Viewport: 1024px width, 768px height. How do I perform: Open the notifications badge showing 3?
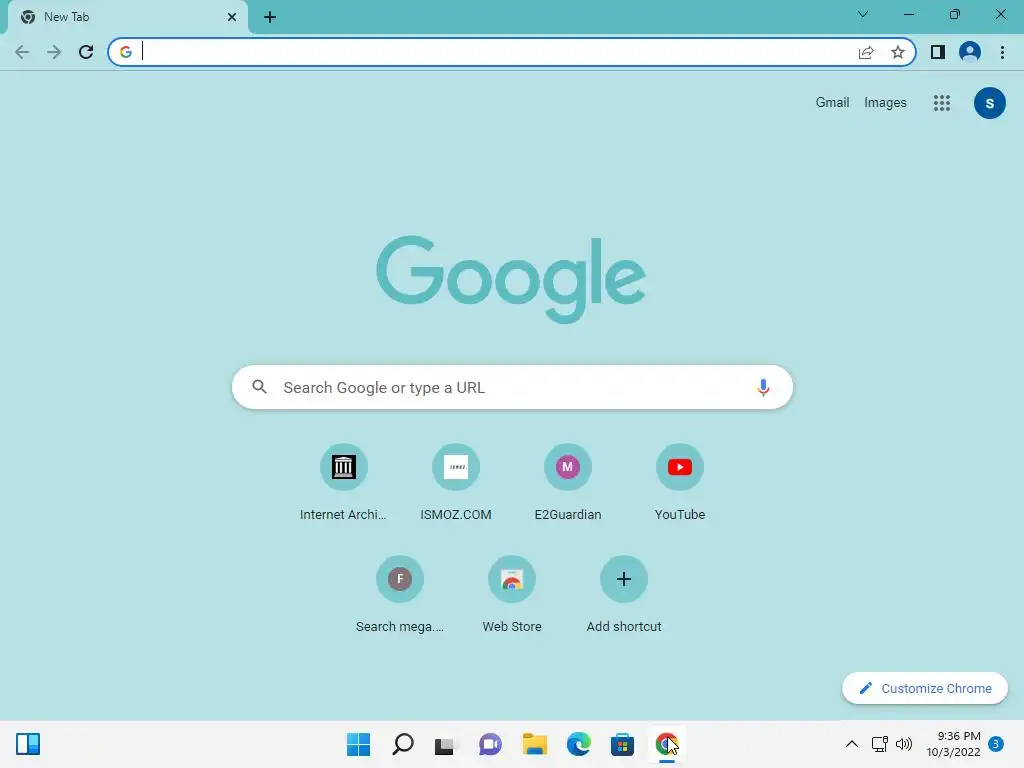[996, 744]
